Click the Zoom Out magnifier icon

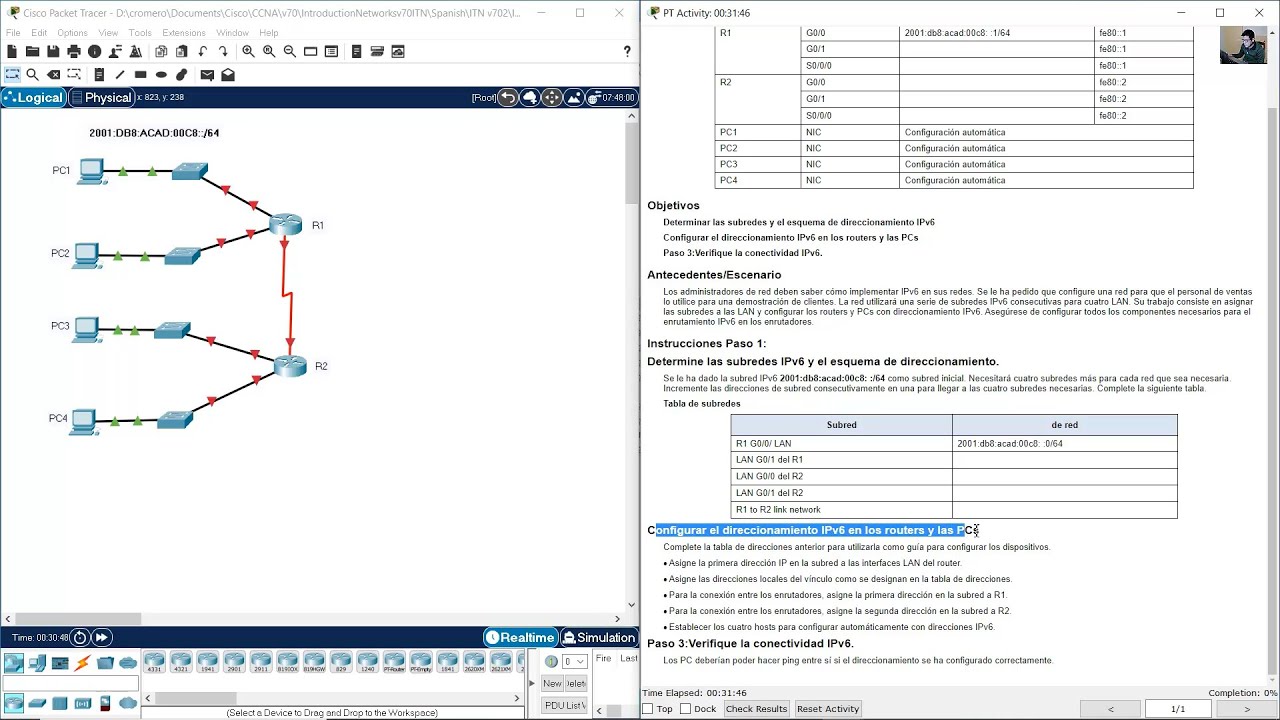(x=290, y=51)
